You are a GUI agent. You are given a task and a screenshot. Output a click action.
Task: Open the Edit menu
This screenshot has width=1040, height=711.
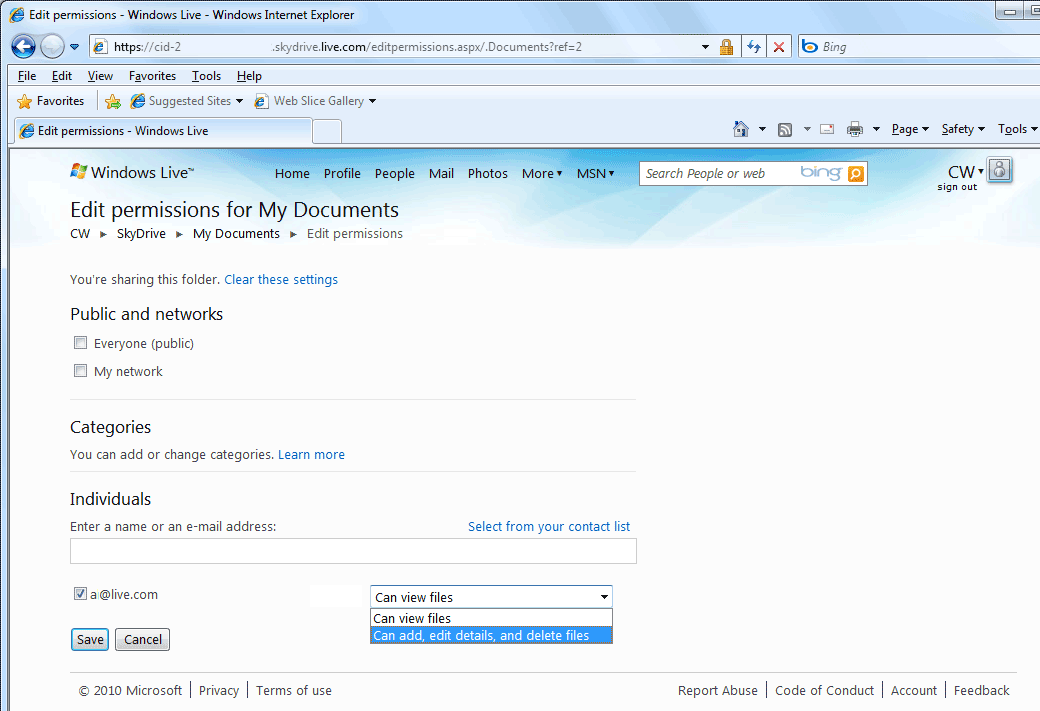coord(62,76)
